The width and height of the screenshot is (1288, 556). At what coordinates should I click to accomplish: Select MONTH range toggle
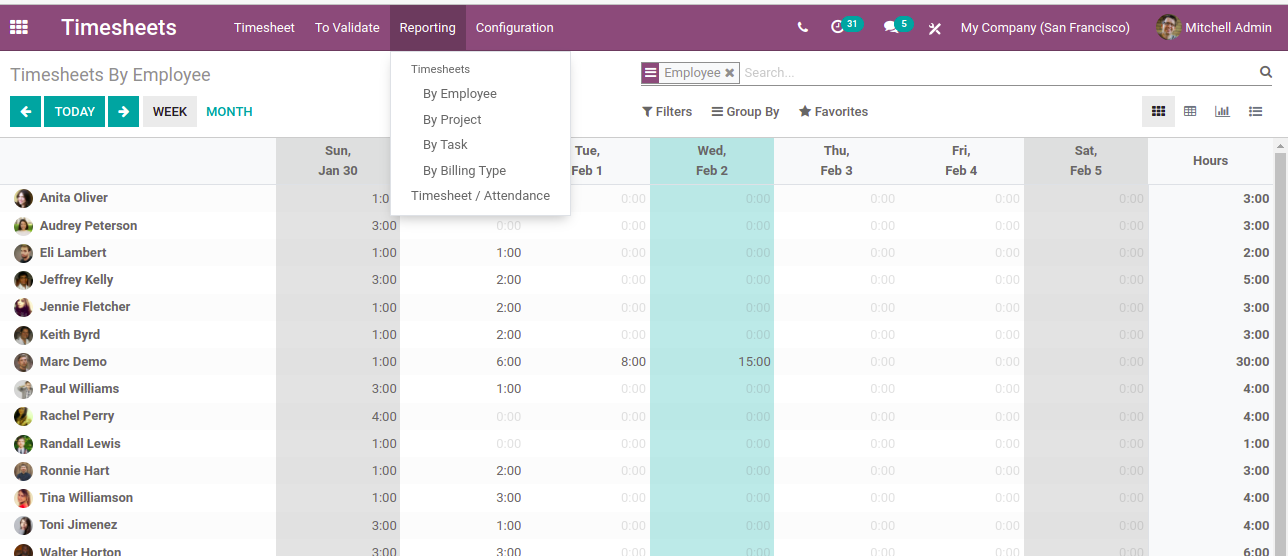(229, 111)
